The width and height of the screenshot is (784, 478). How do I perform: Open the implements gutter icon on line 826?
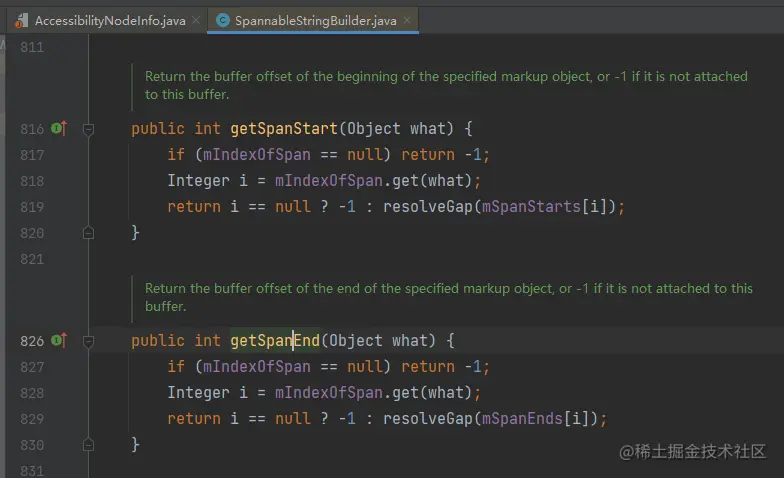click(59, 340)
